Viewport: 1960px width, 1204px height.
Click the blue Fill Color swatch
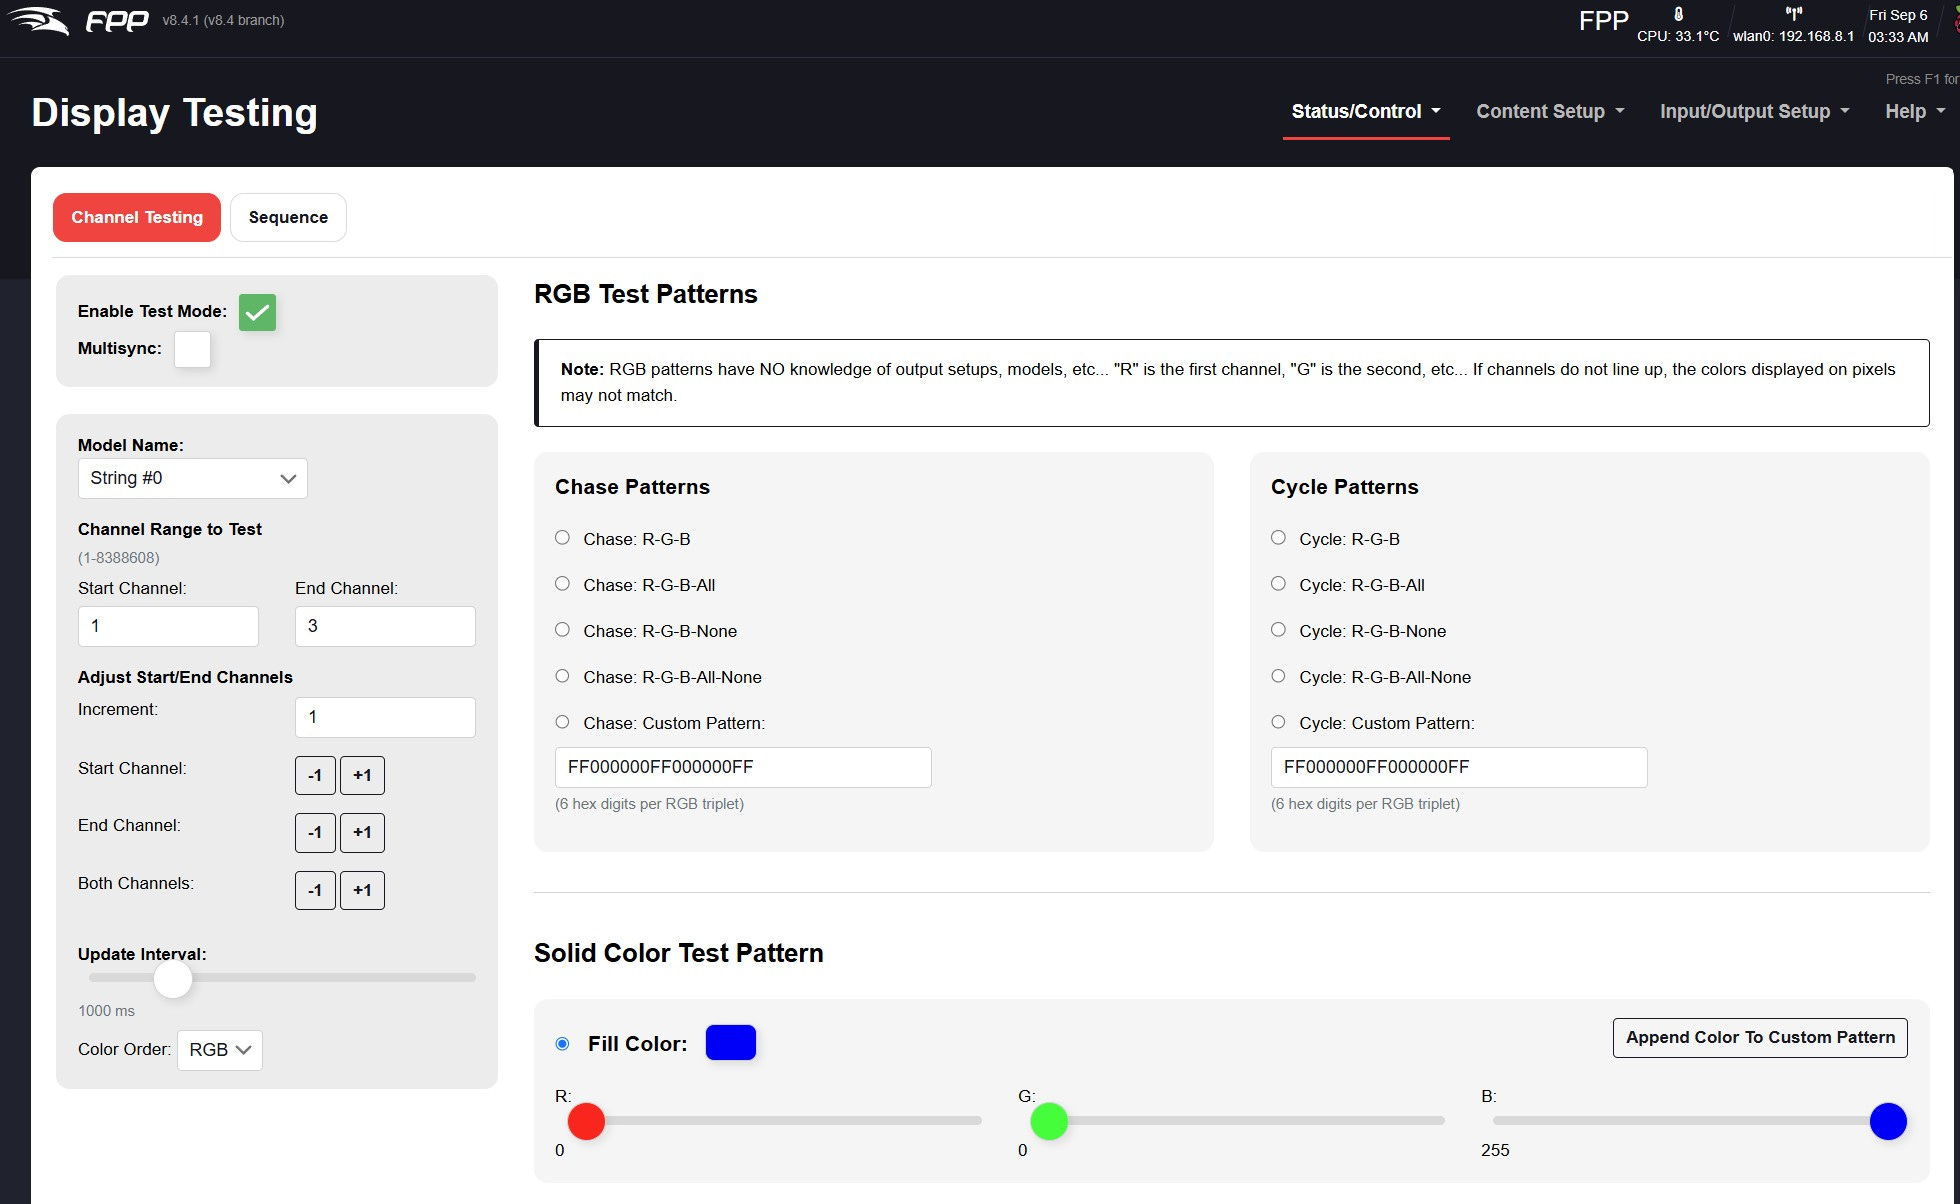pos(731,1043)
